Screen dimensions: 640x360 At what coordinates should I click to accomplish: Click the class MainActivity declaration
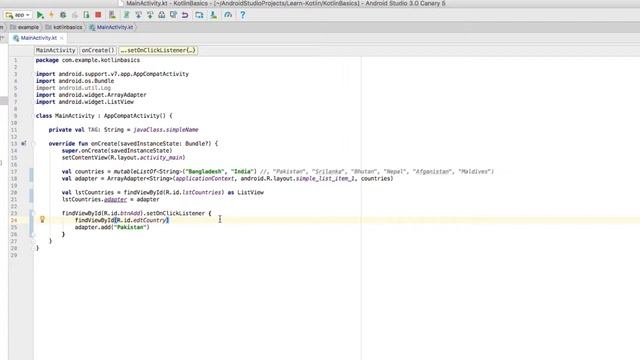104,116
